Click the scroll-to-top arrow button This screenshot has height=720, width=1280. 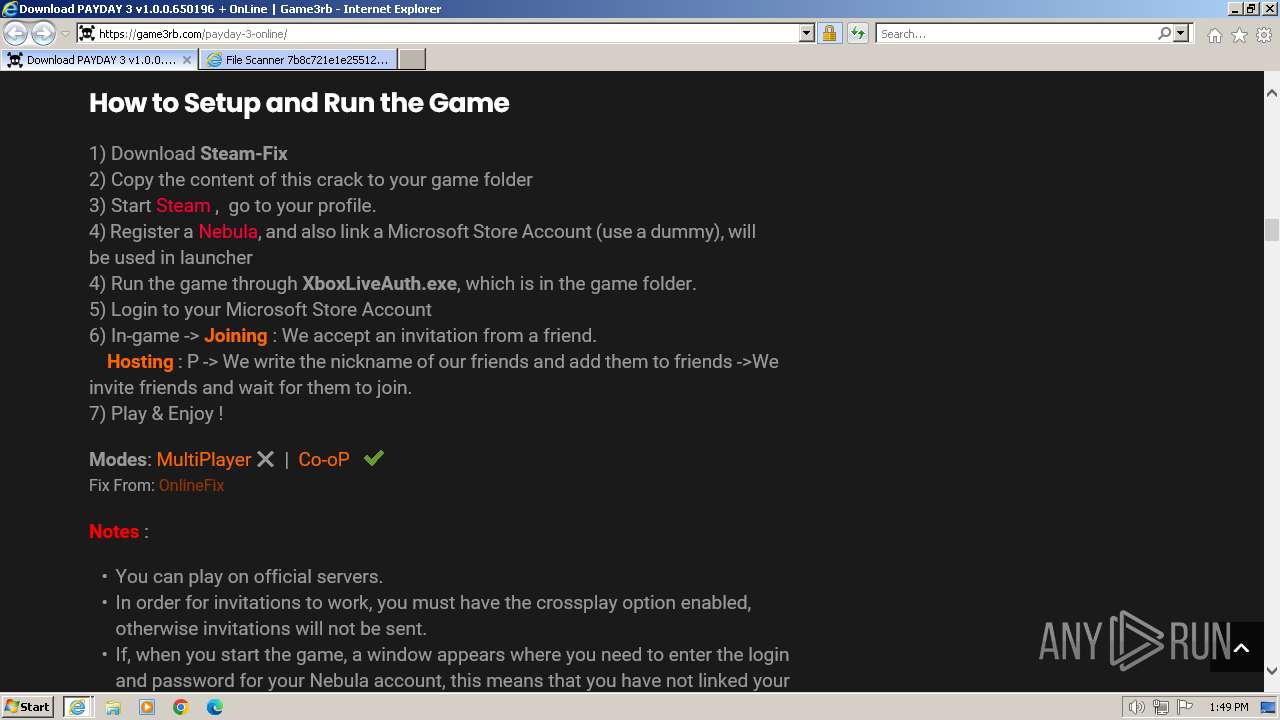(x=1241, y=647)
